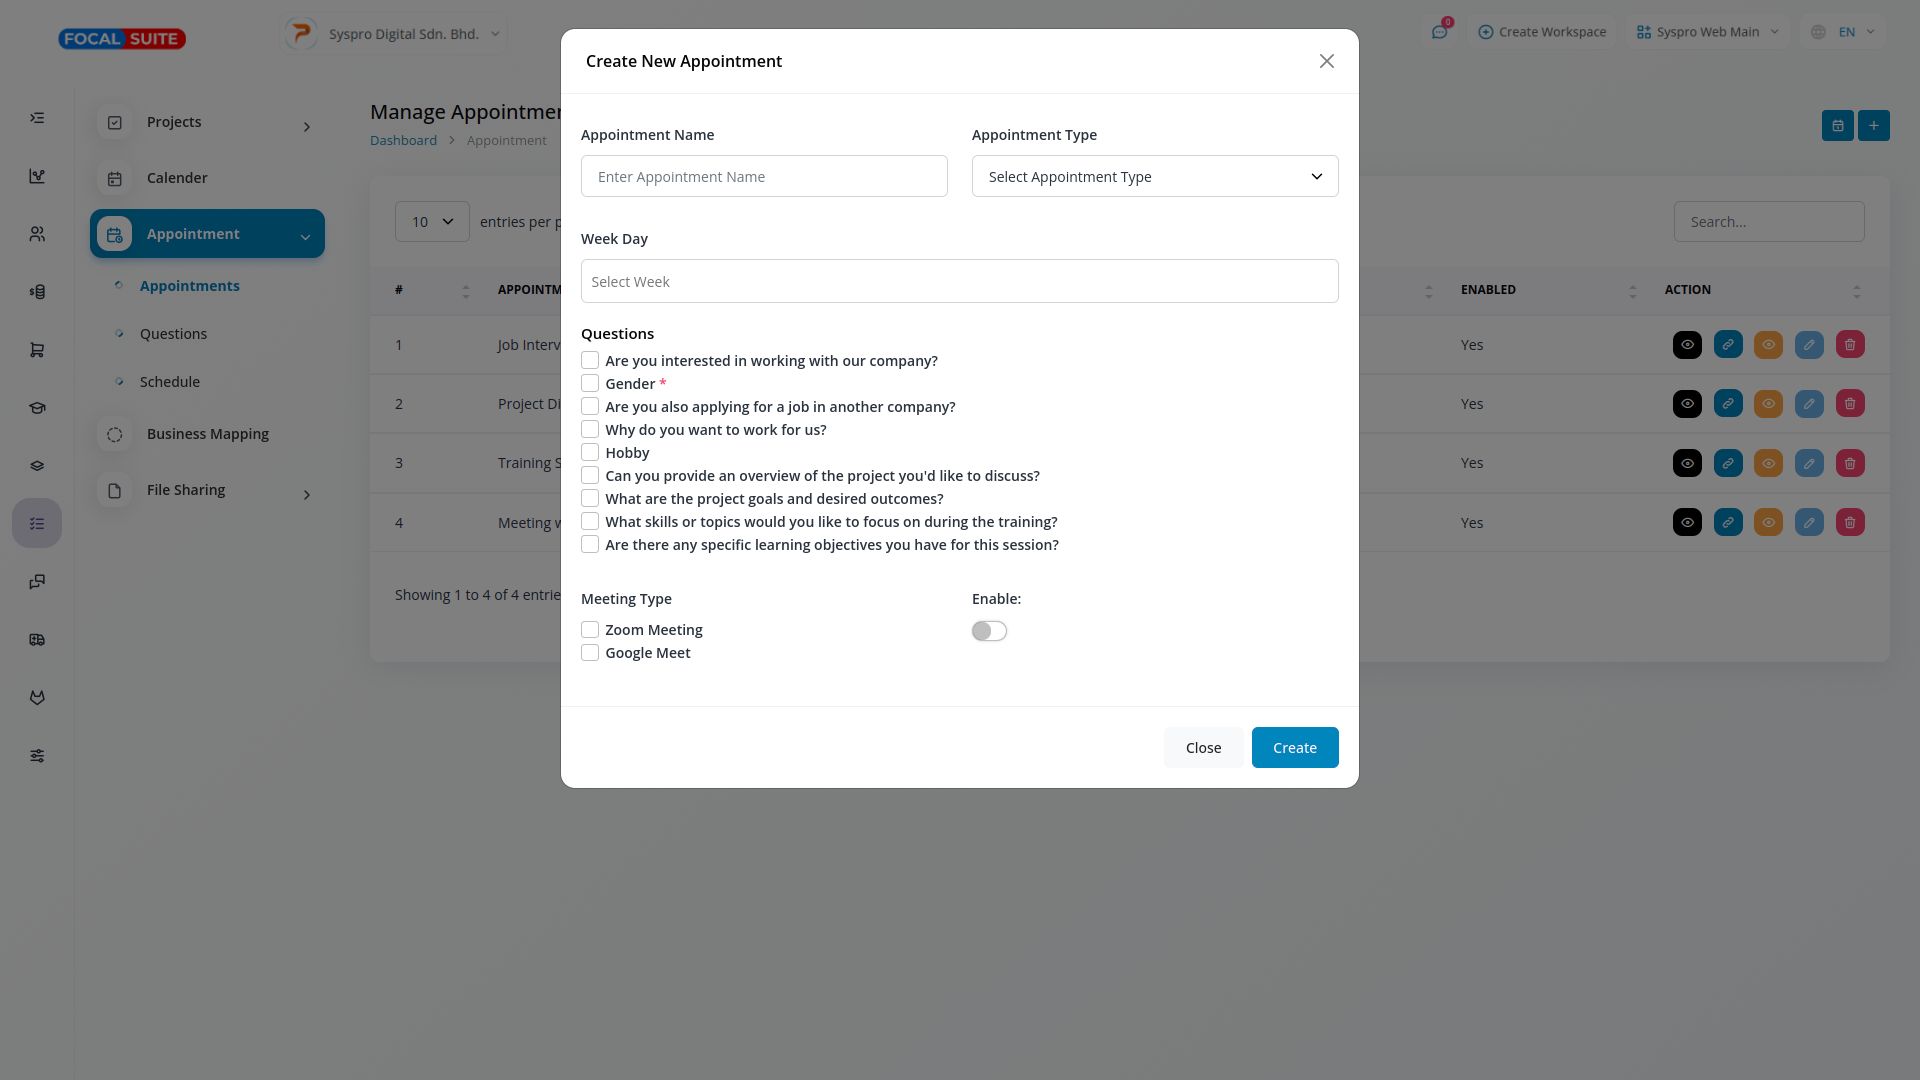The width and height of the screenshot is (1920, 1080).
Task: Tick the Zoom Meeting checkbox
Action: [x=590, y=630]
